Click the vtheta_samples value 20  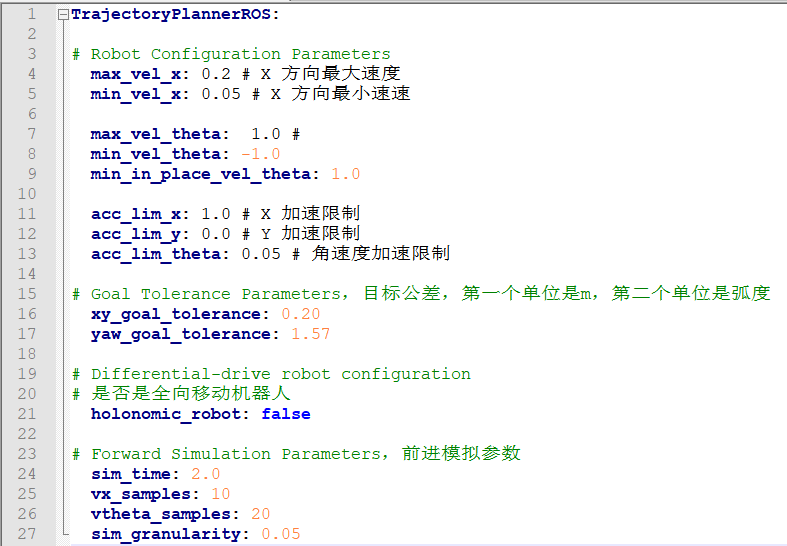point(260,514)
